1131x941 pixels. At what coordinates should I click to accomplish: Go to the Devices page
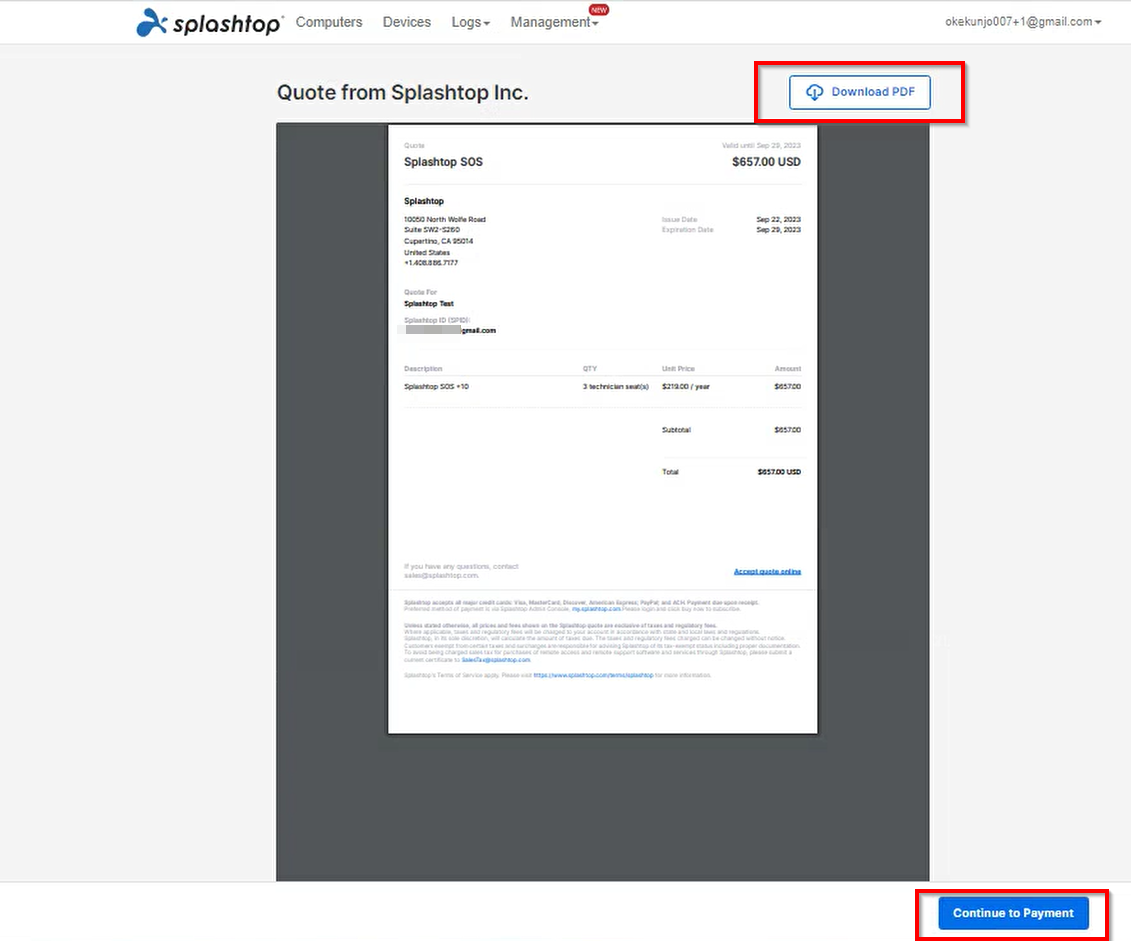[x=407, y=22]
